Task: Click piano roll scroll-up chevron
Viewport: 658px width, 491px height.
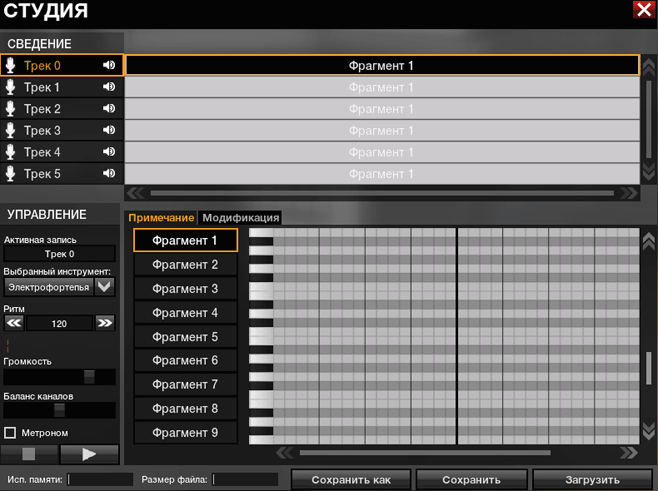Action: point(649,241)
